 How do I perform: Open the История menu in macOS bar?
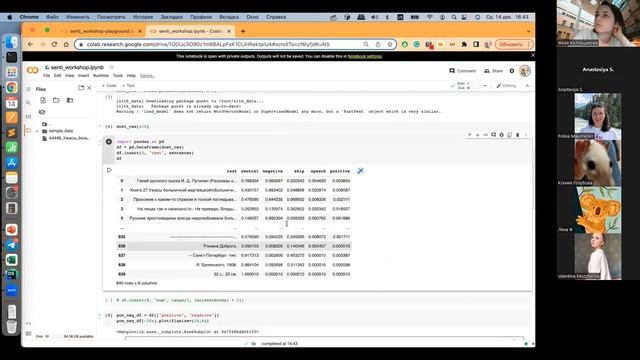(x=142, y=17)
